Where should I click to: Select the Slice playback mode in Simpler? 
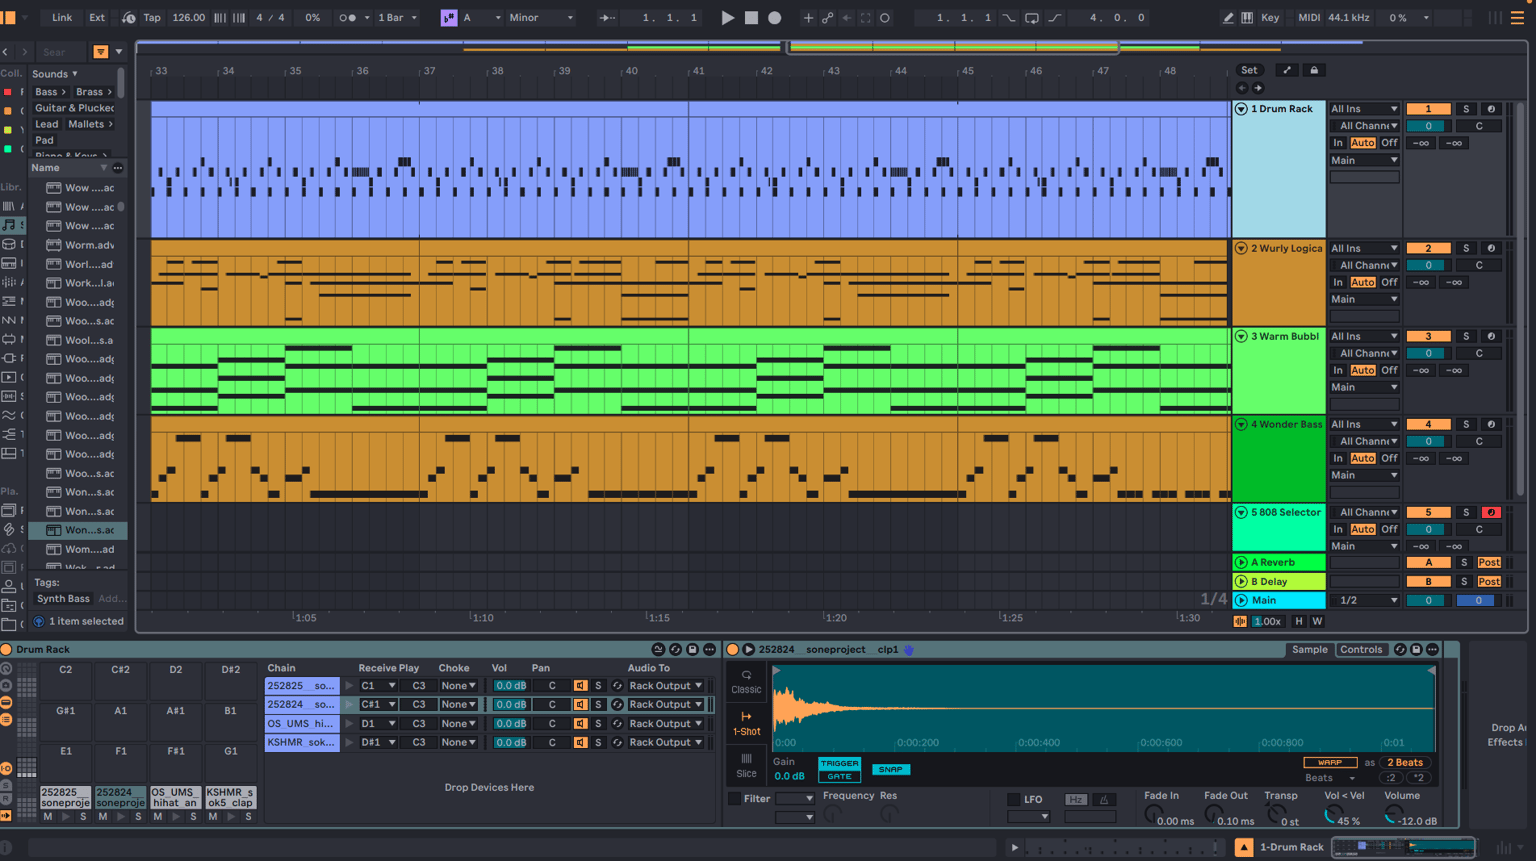click(746, 766)
